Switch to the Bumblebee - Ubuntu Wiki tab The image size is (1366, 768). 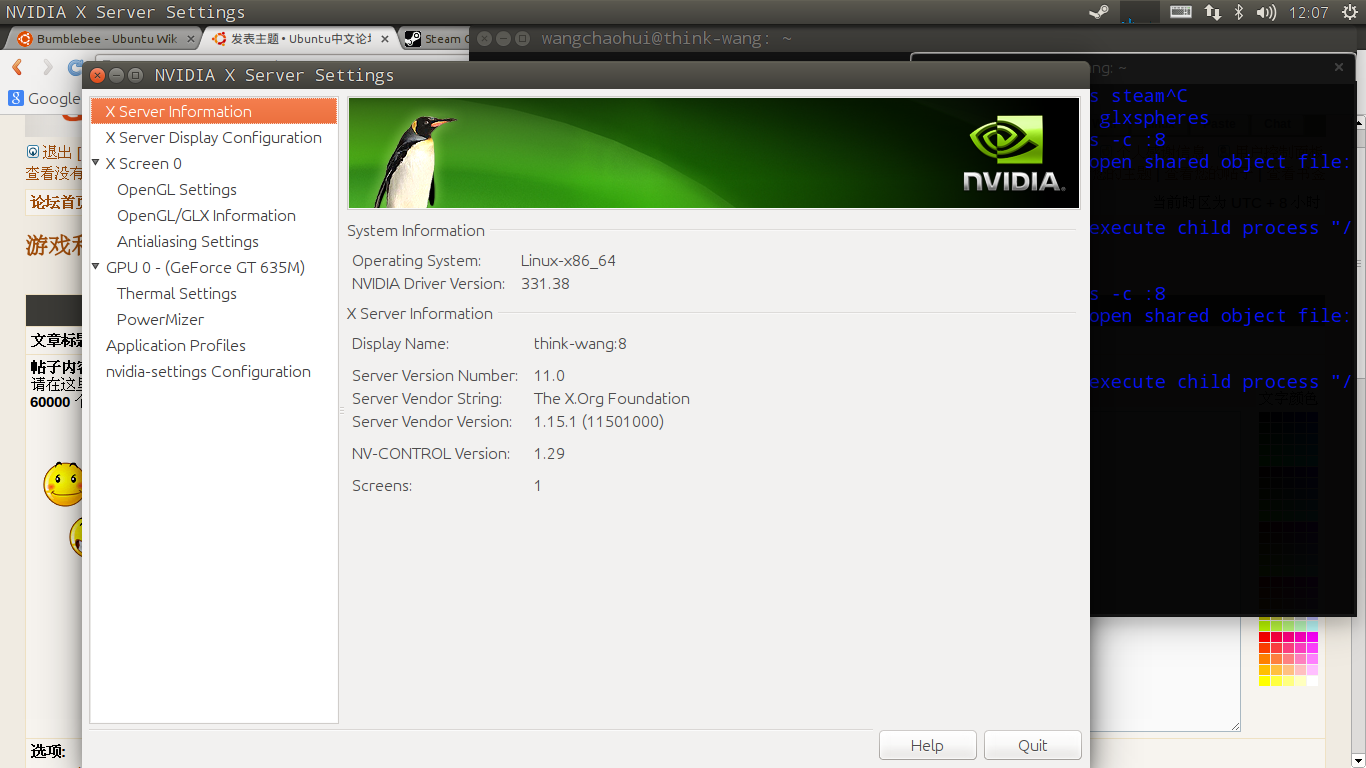point(104,39)
